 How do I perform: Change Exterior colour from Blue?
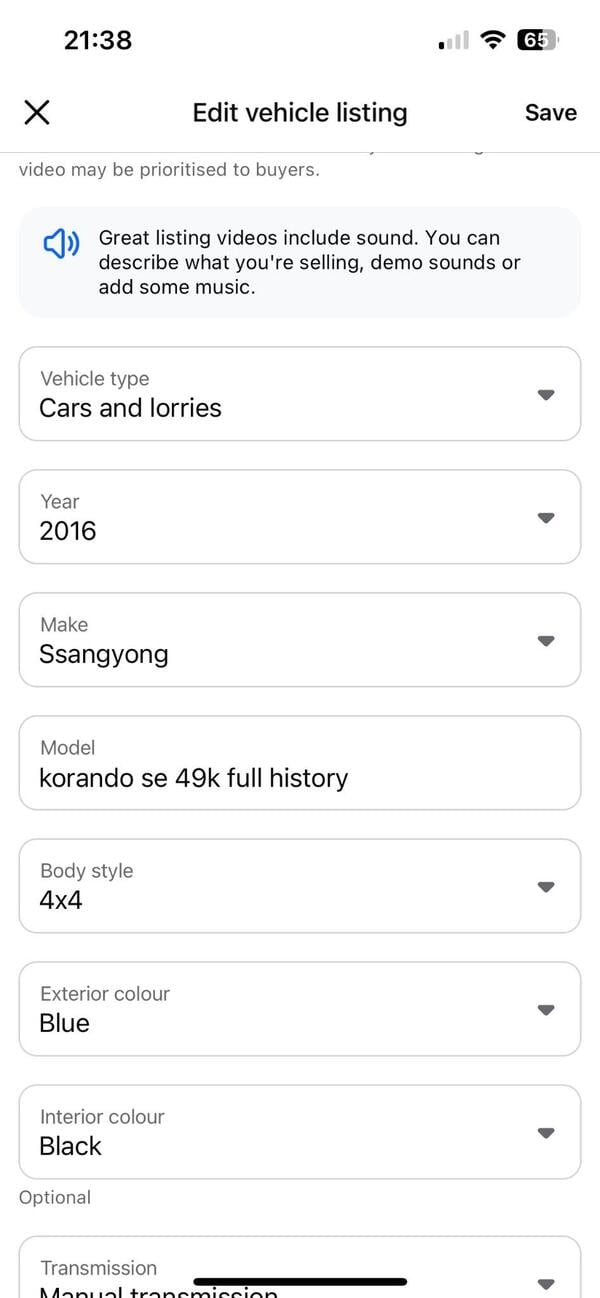[x=300, y=1009]
